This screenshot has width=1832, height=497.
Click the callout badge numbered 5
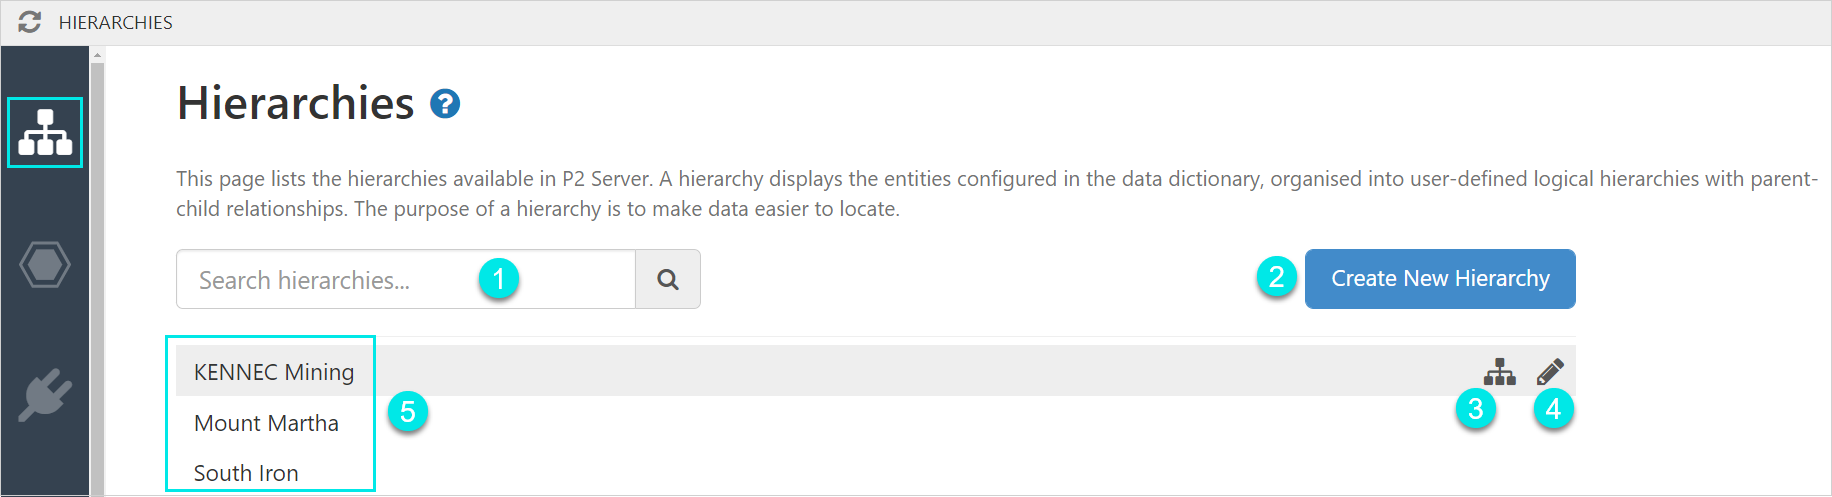tap(408, 412)
